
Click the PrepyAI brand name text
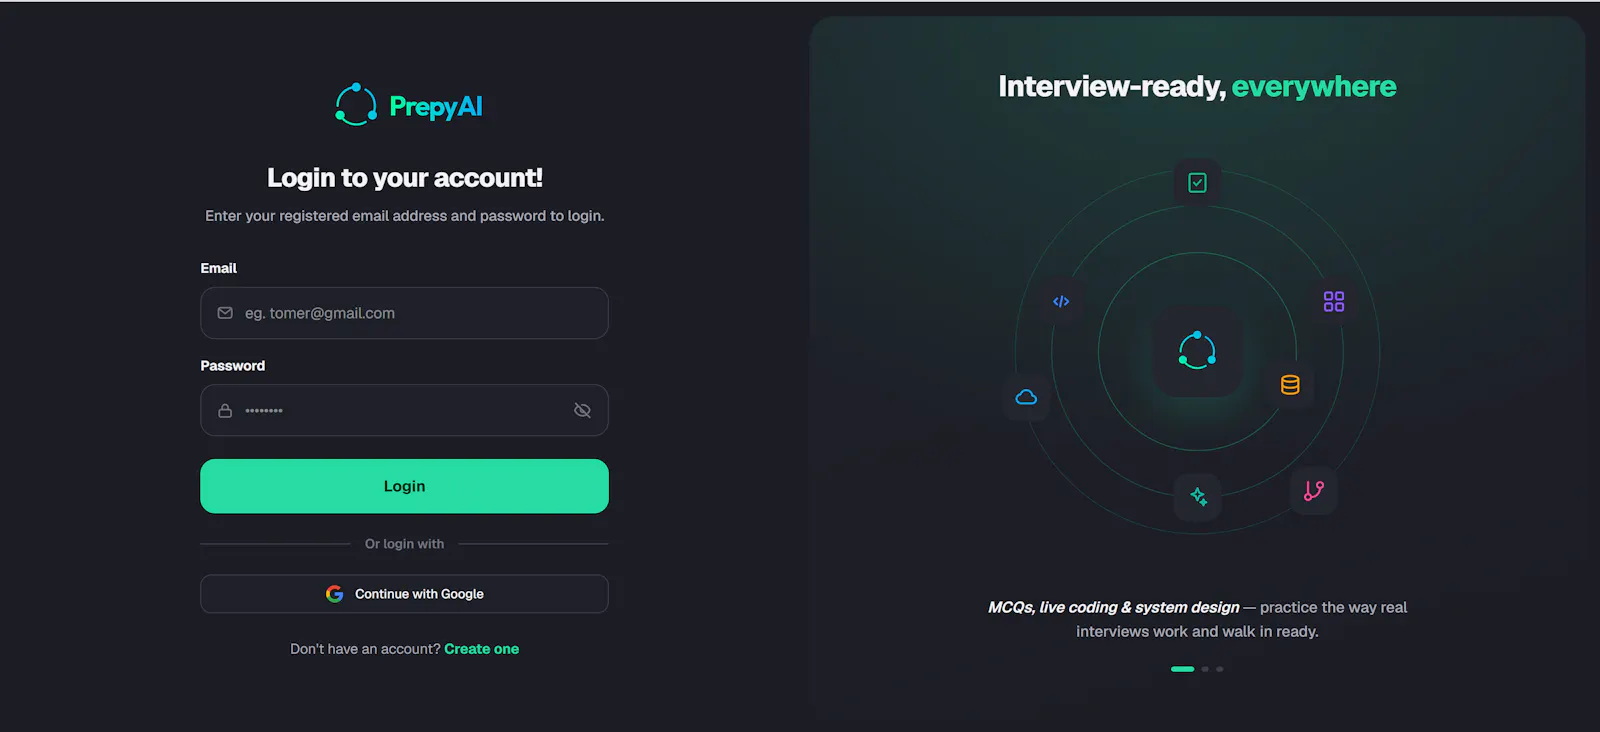436,107
